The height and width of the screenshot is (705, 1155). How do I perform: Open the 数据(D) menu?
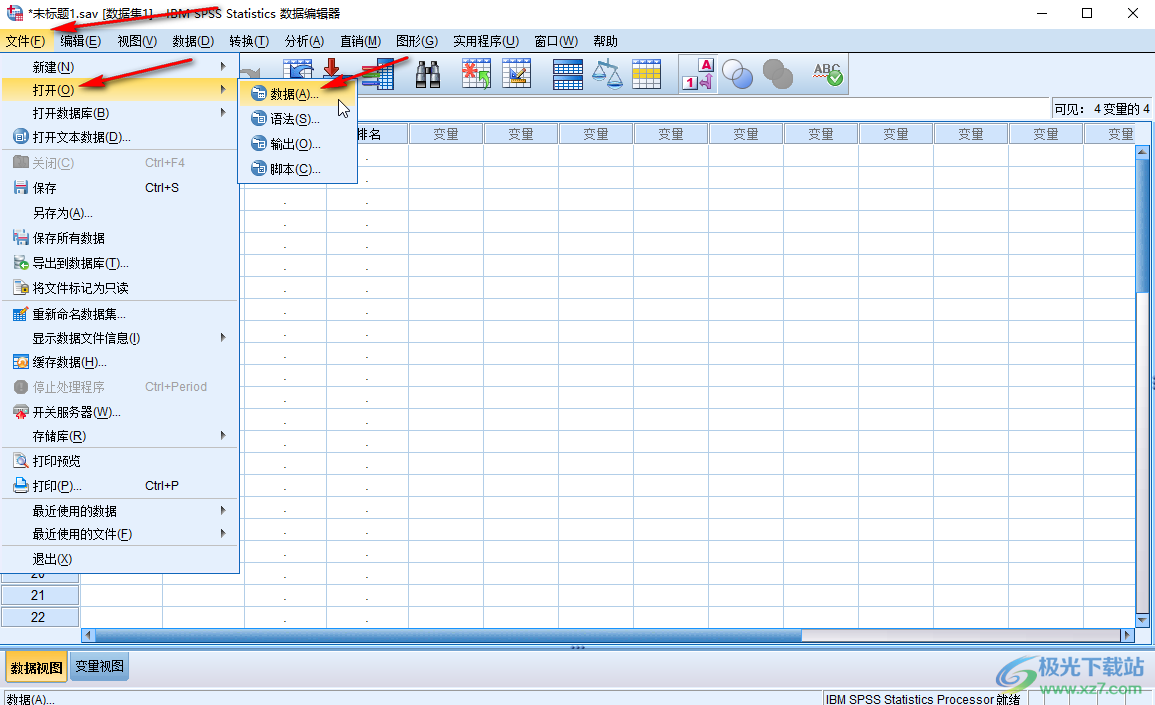[193, 41]
